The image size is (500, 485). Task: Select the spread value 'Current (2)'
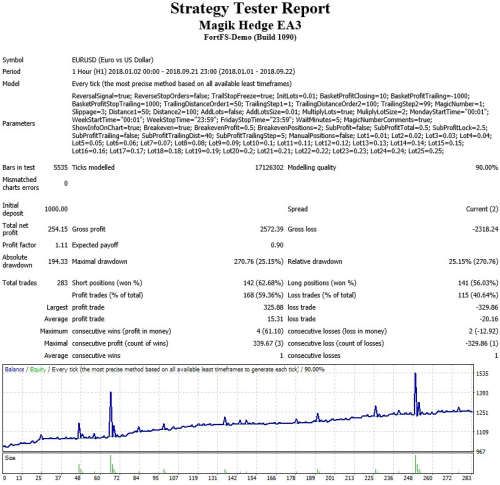pyautogui.click(x=482, y=209)
